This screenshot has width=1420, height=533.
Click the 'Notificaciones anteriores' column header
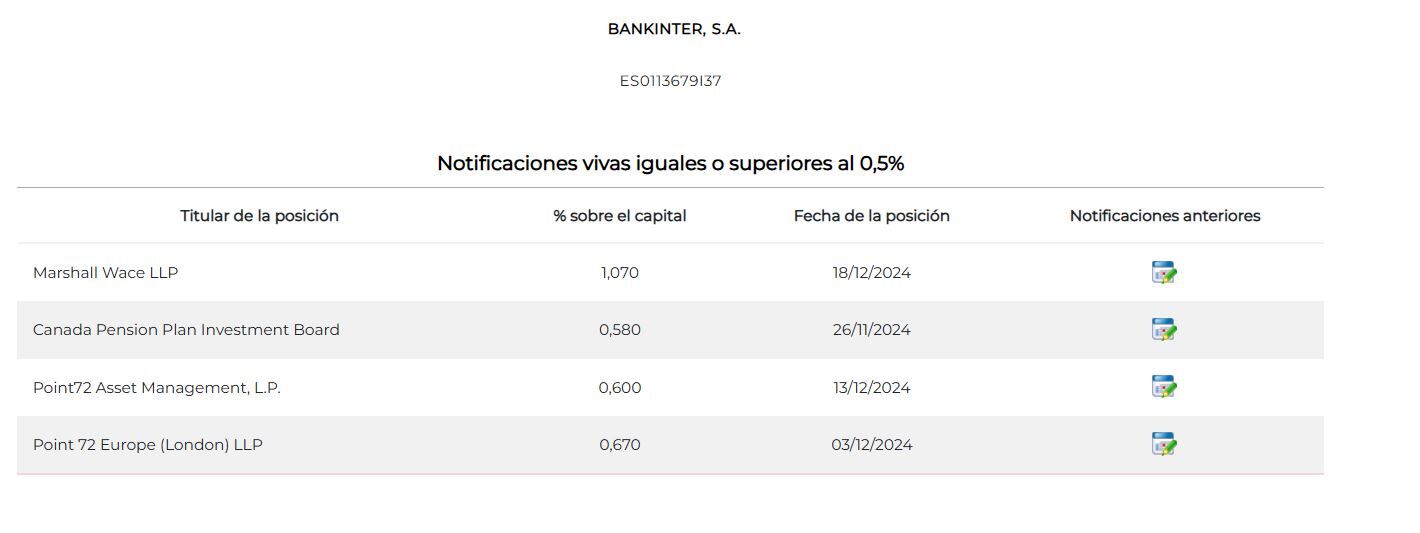tap(1164, 216)
